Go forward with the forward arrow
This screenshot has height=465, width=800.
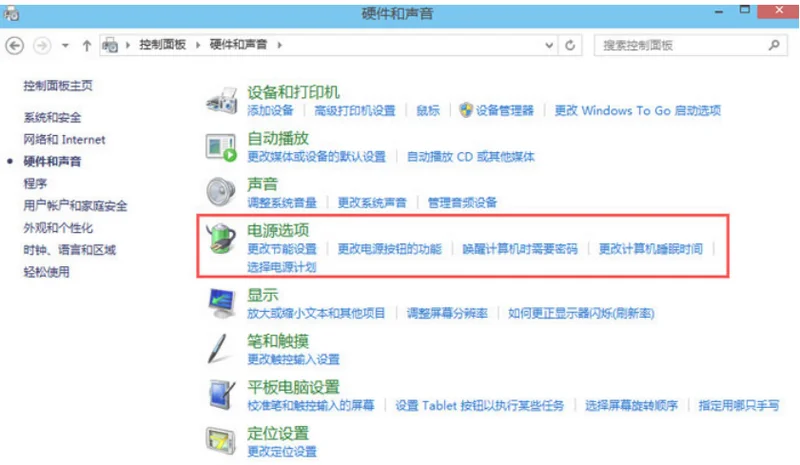(x=42, y=45)
